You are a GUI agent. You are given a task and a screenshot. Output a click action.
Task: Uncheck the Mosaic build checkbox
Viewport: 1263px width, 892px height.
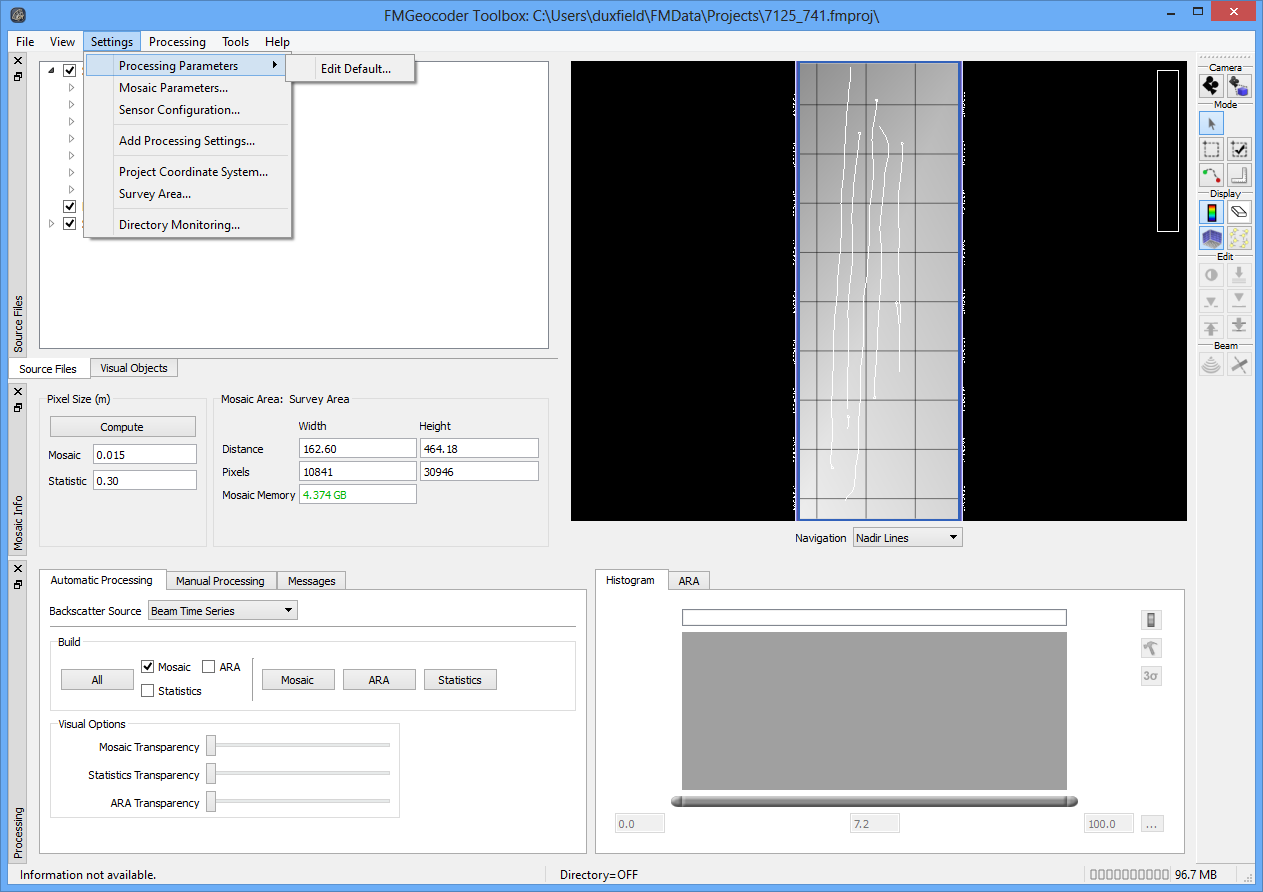pyautogui.click(x=148, y=667)
